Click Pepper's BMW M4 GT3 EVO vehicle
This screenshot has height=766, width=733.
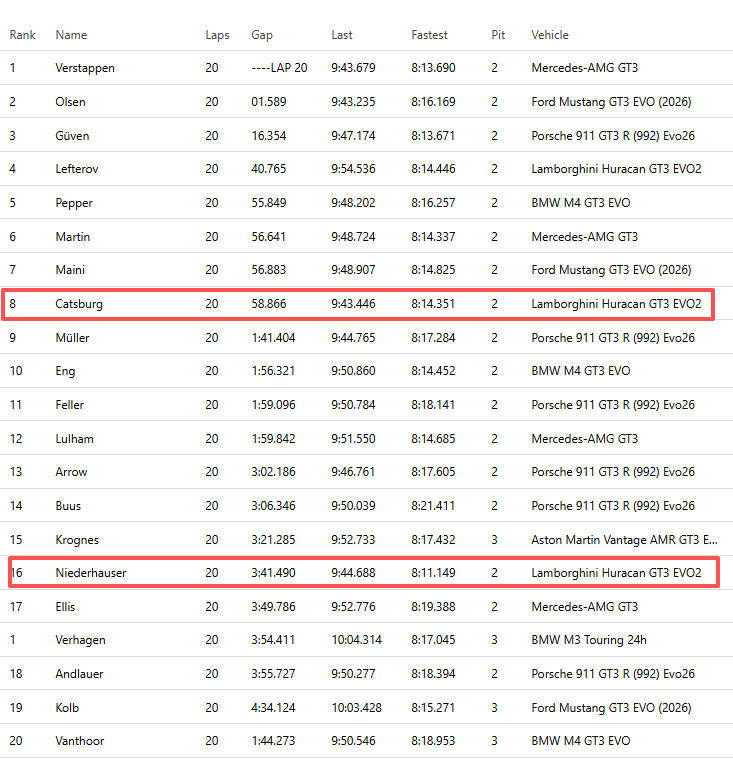[x=581, y=203]
